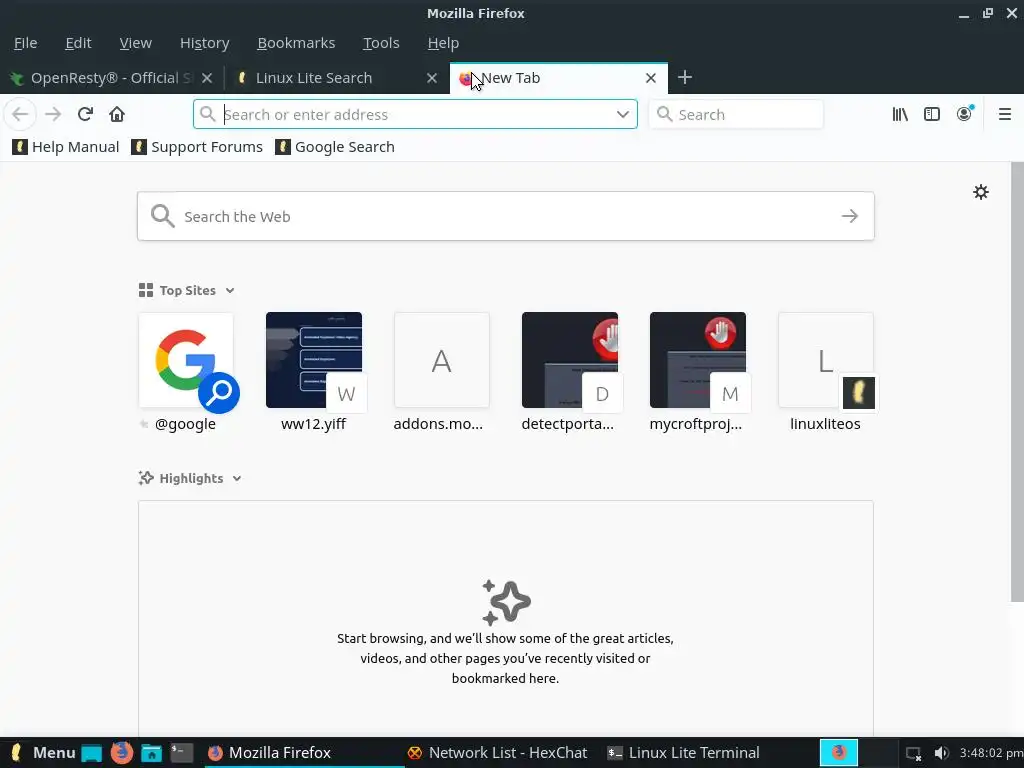The height and width of the screenshot is (768, 1024).
Task: Open the file manager home folder icon
Action: (152, 754)
